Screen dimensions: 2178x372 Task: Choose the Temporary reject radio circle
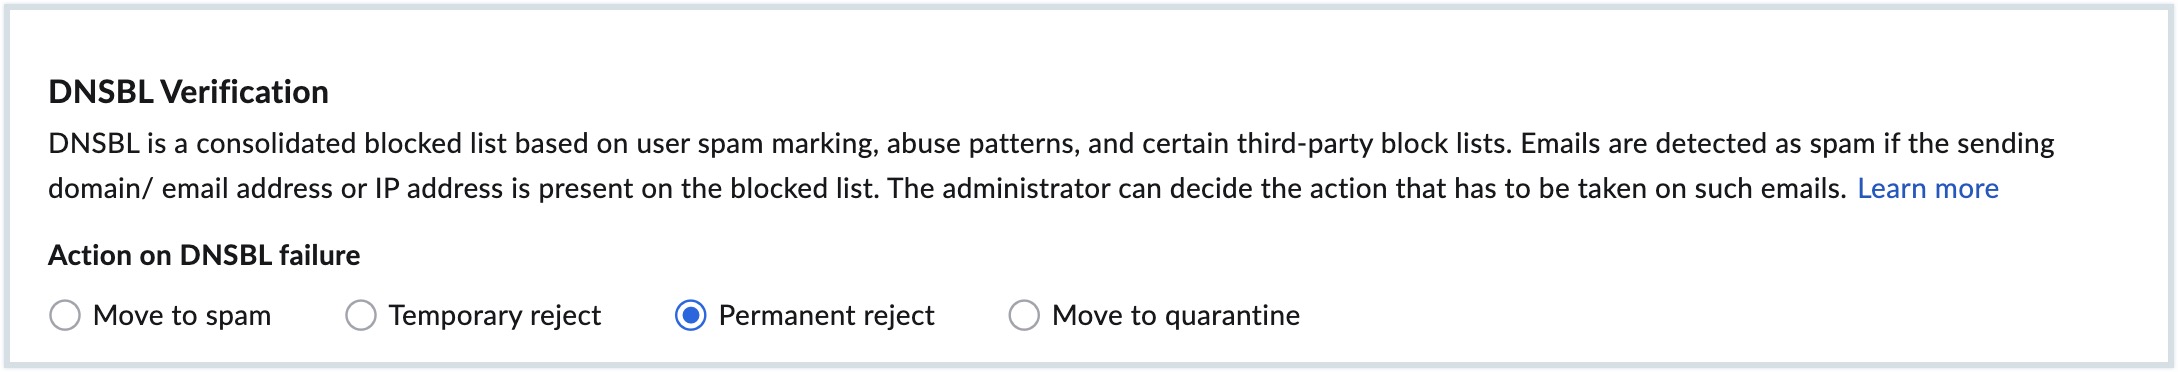coord(361,315)
